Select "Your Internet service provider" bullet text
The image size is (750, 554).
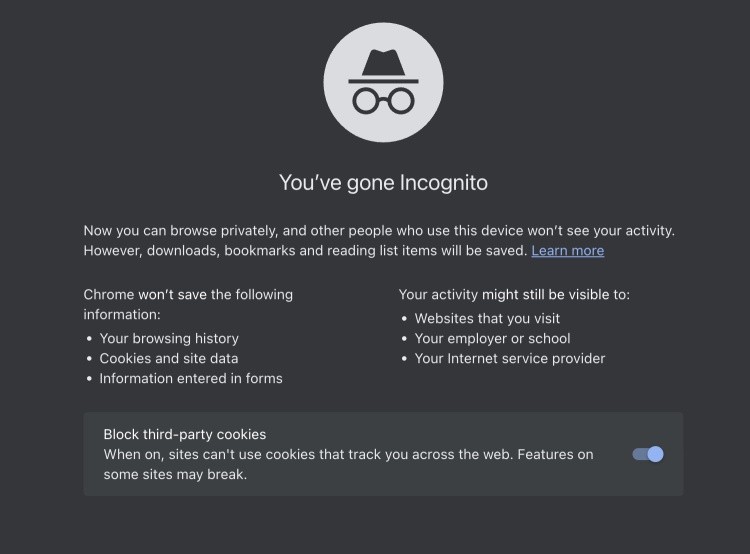pos(510,358)
